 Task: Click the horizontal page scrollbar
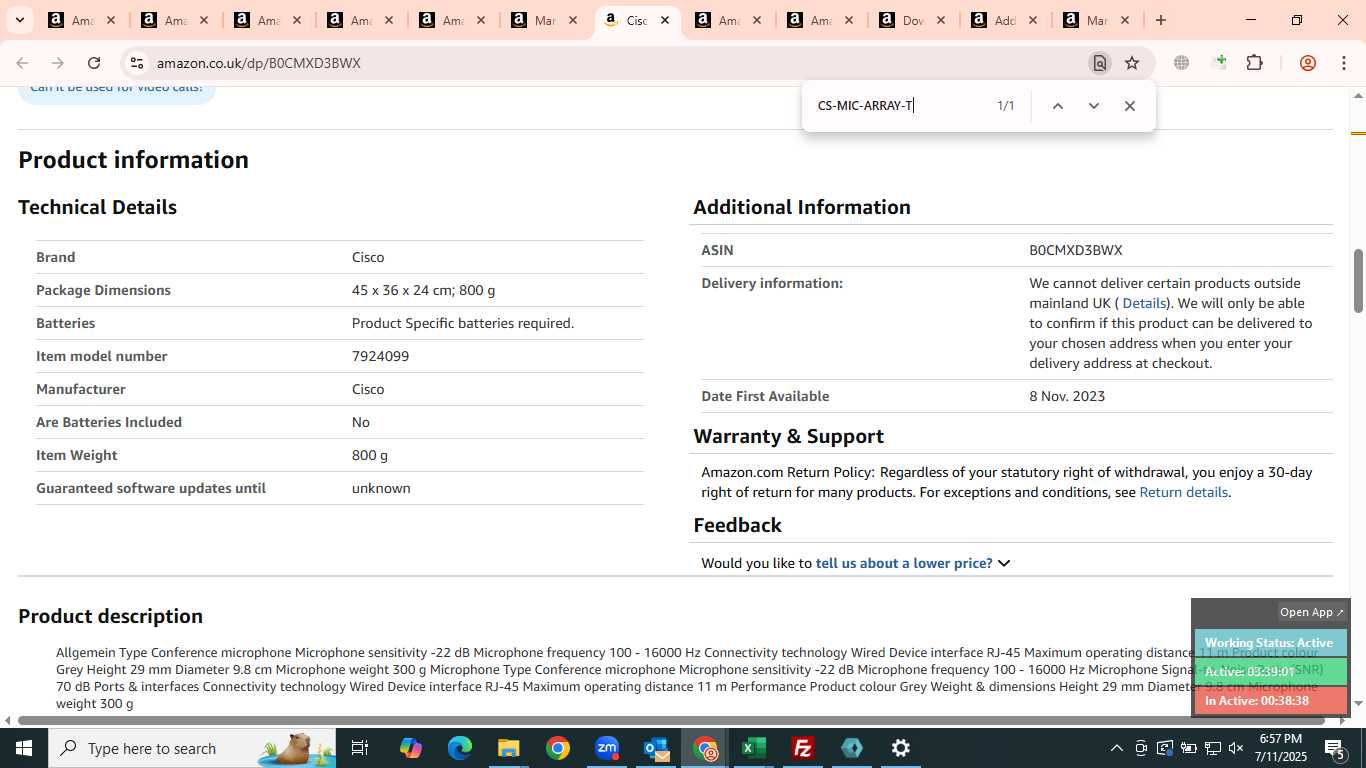click(x=671, y=720)
